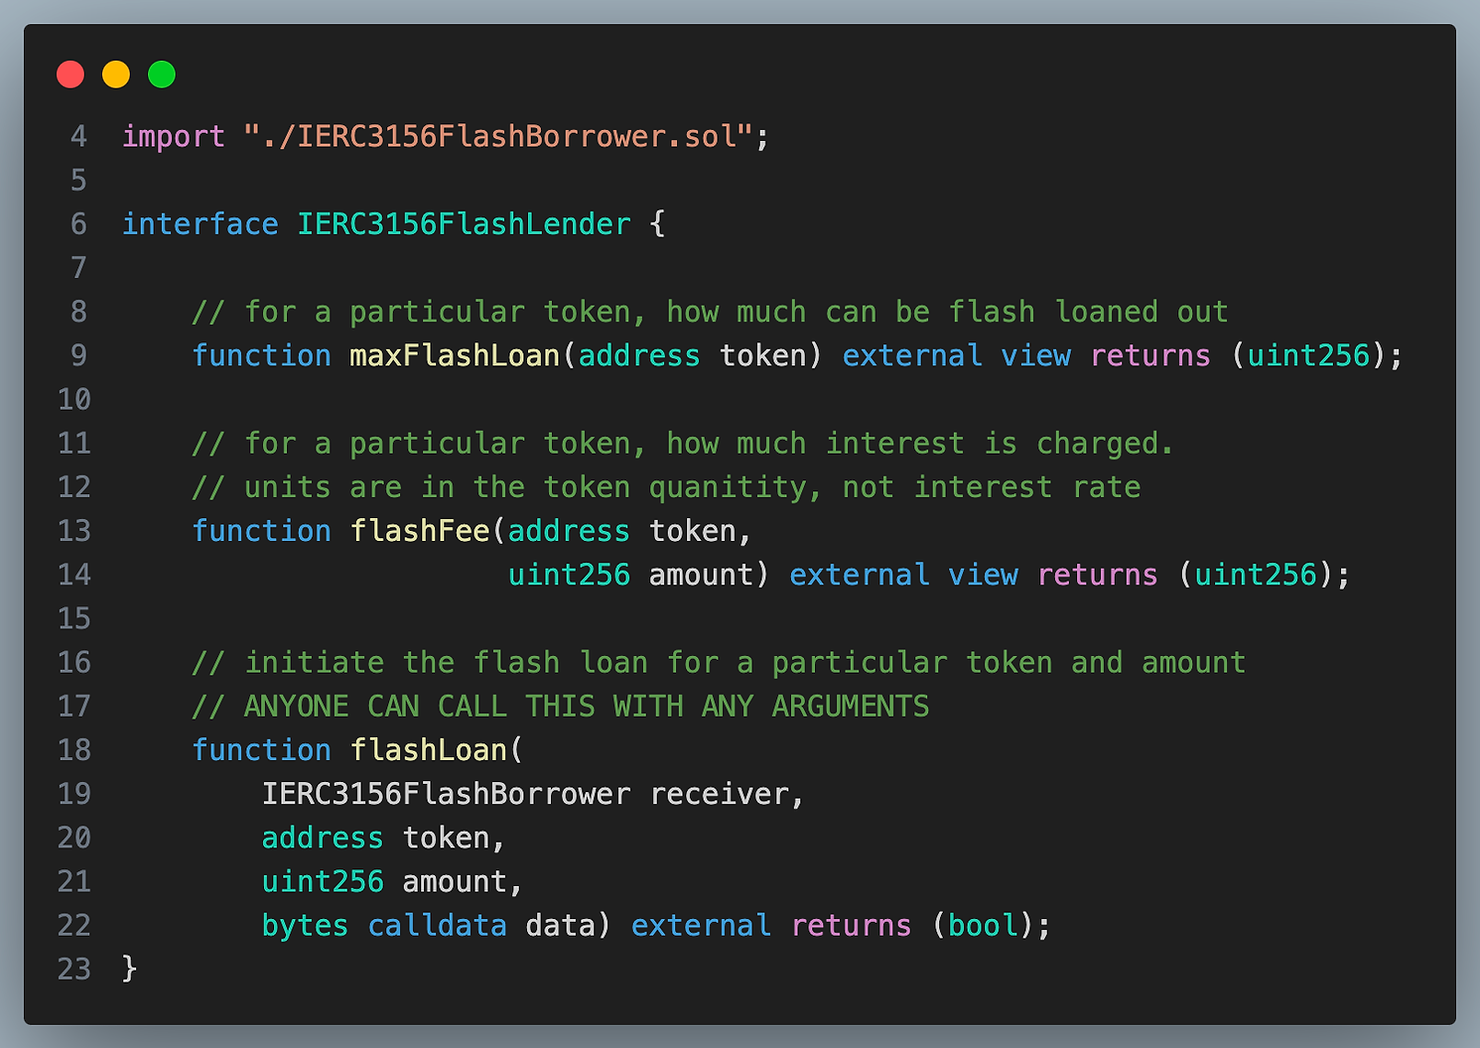Click the uint256 amount type on line 21
Viewport: 1480px width, 1048px height.
pyautogui.click(x=322, y=882)
